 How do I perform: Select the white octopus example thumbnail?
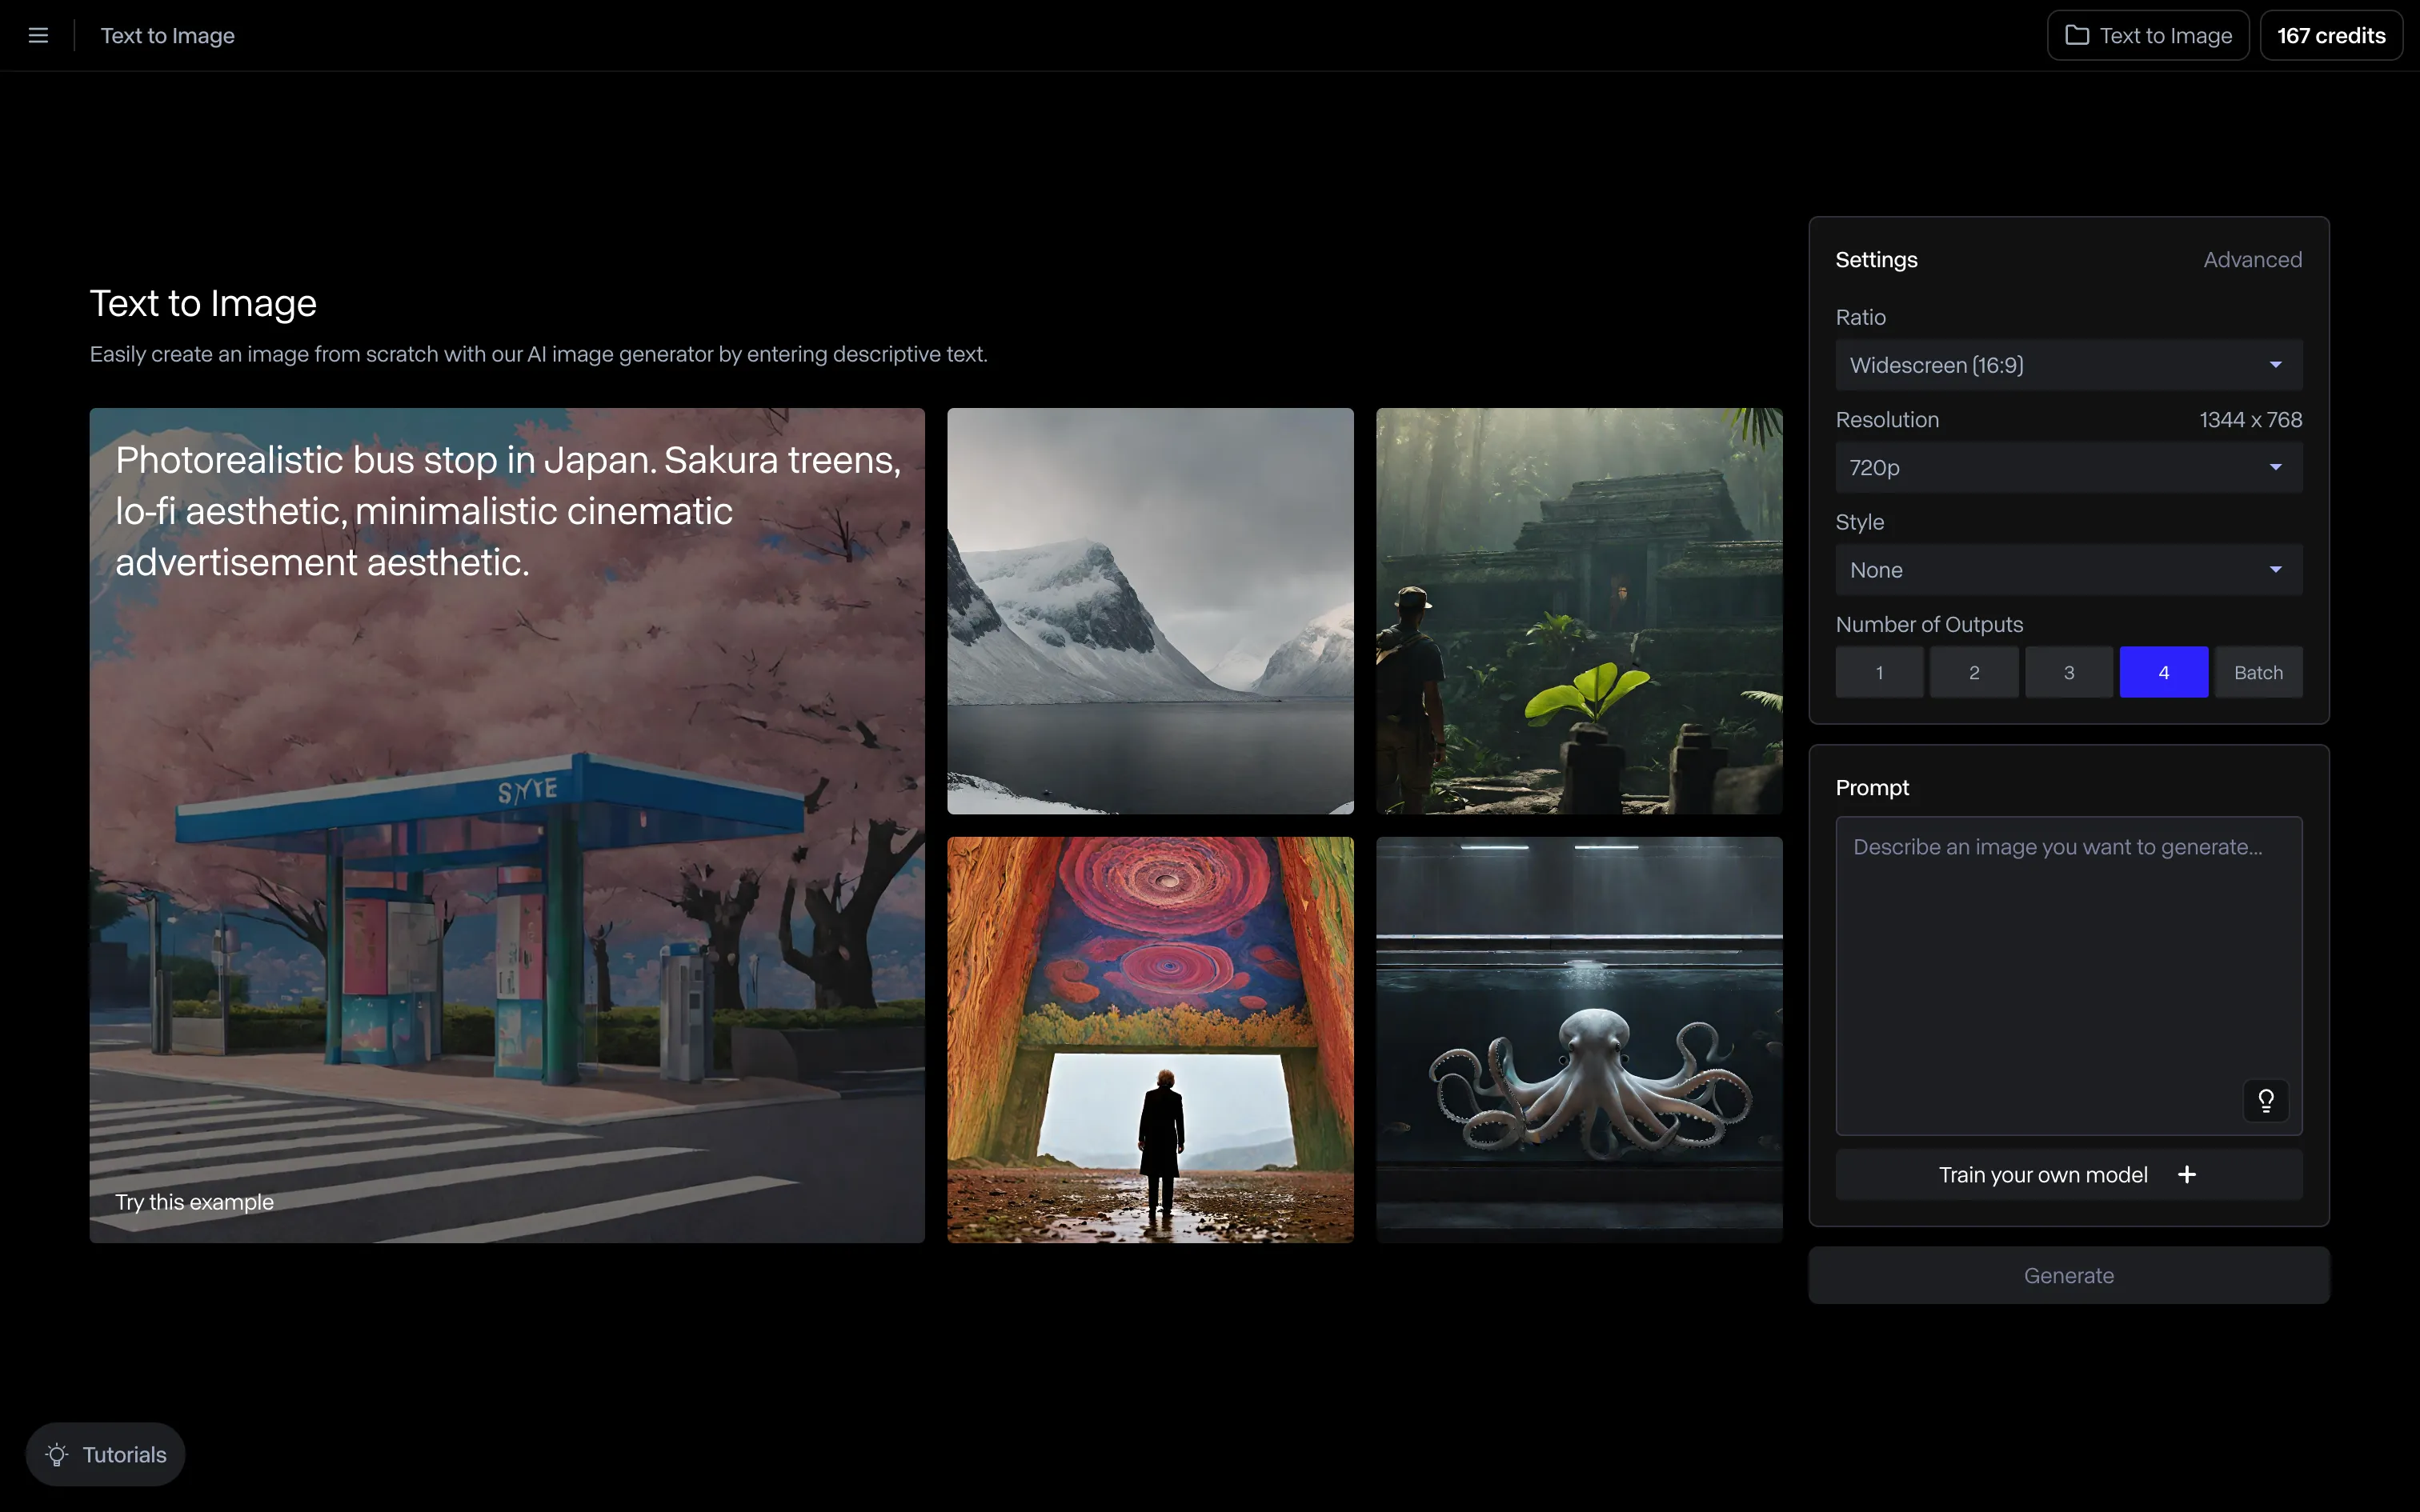[x=1578, y=1040]
